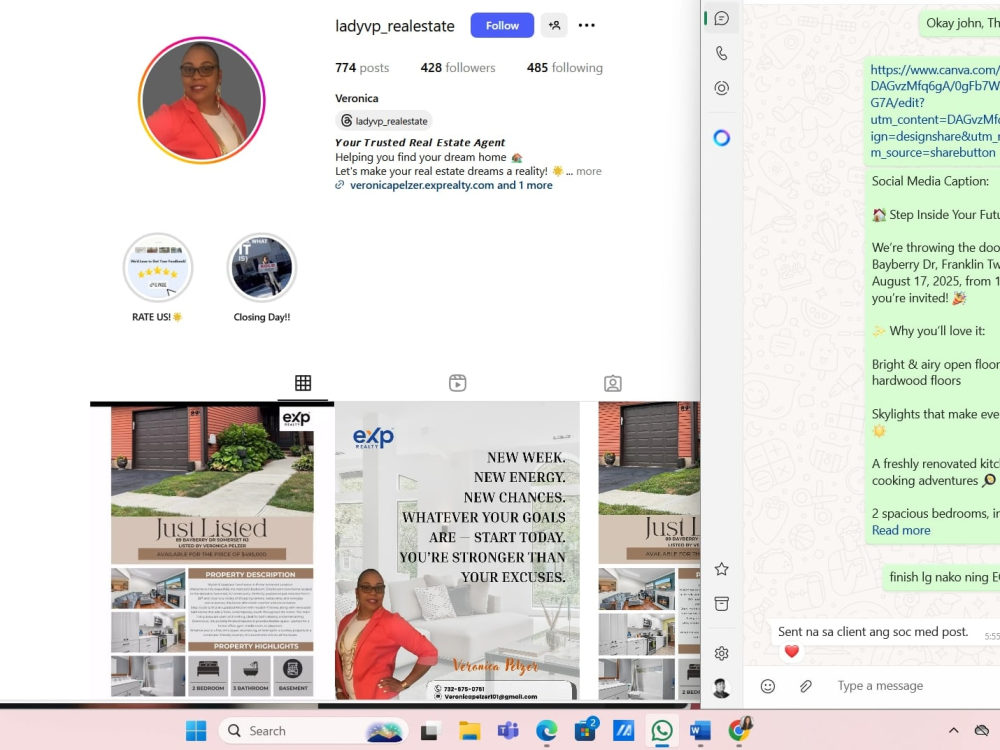Open Archived chats icon in WhatsApp

pos(721,603)
